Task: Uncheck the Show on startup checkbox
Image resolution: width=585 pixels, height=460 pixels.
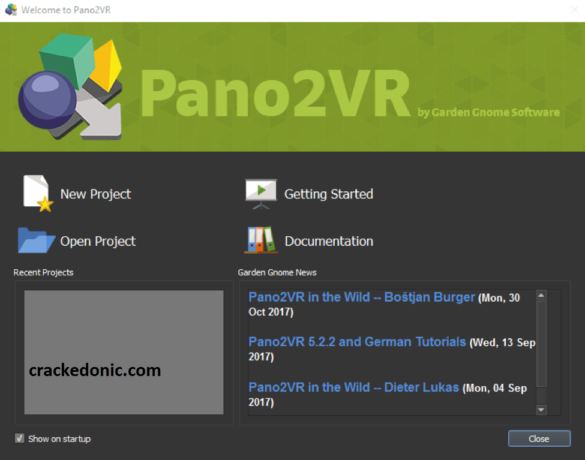Action: click(x=19, y=438)
